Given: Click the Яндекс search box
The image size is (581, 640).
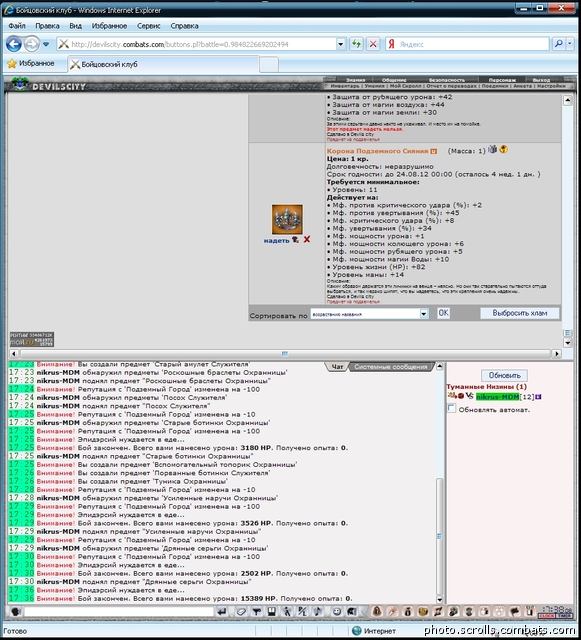Looking at the screenshot, I should 467,44.
